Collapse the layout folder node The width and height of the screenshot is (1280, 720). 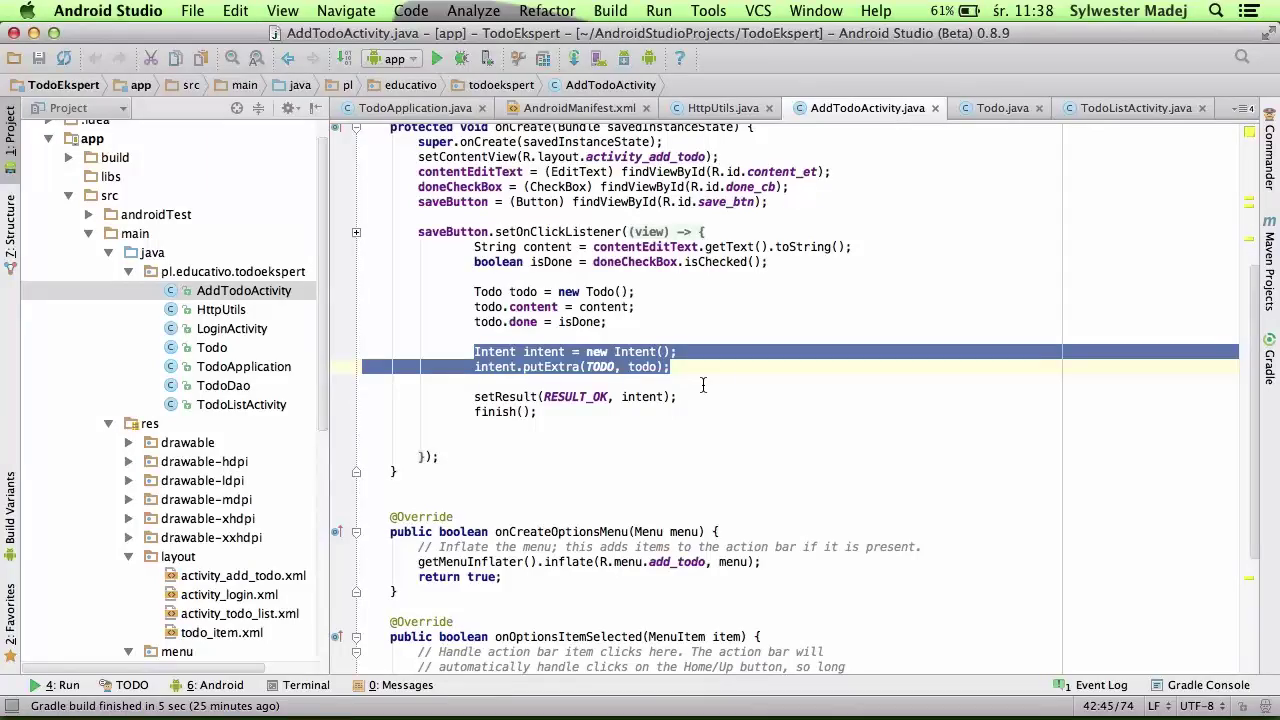(128, 557)
